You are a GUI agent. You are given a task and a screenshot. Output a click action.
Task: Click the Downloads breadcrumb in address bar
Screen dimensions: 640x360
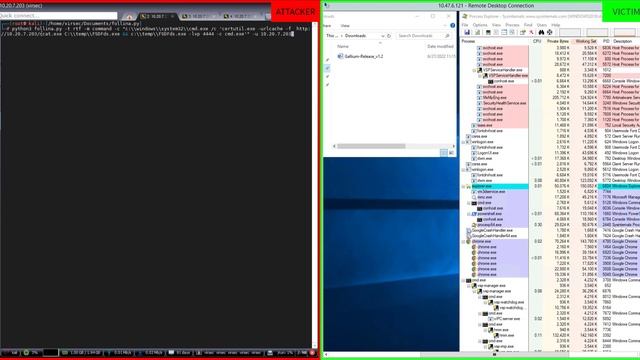click(x=355, y=36)
